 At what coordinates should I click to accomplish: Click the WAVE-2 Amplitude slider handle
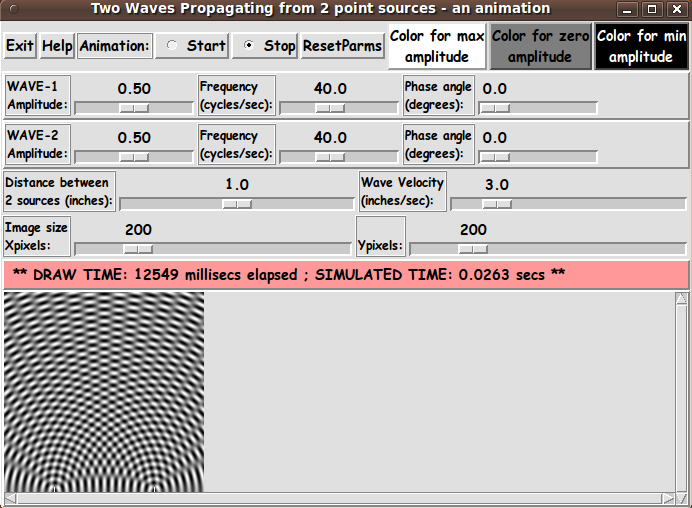click(134, 157)
